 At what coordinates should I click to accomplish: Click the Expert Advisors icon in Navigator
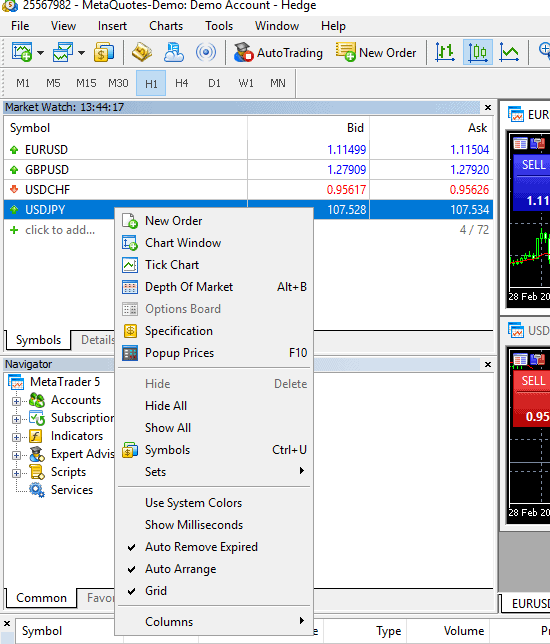(37, 454)
